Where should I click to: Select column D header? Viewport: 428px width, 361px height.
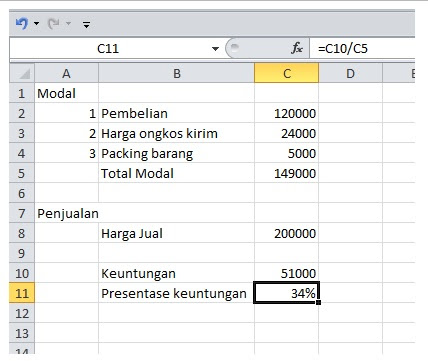point(350,73)
